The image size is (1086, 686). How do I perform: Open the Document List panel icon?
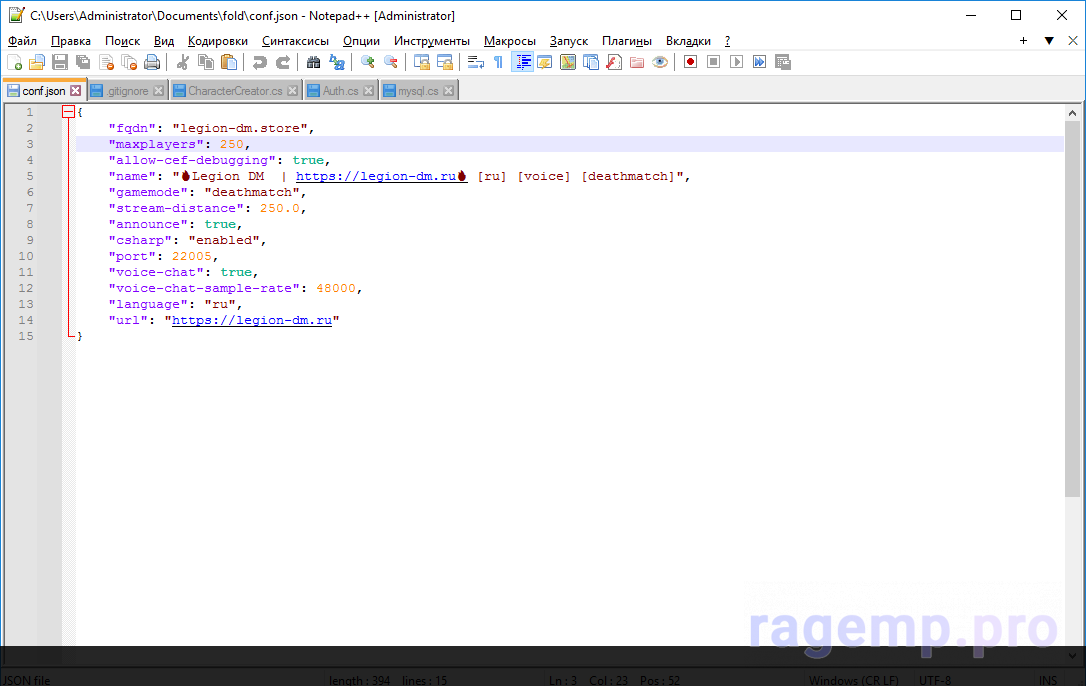(591, 62)
